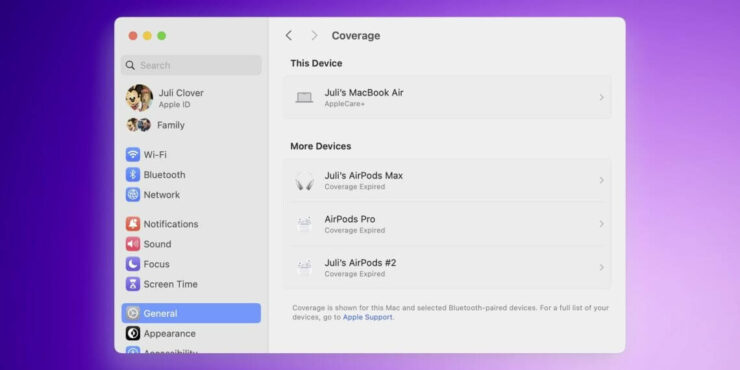Click the green zoom window button
The width and height of the screenshot is (740, 370).
[161, 35]
